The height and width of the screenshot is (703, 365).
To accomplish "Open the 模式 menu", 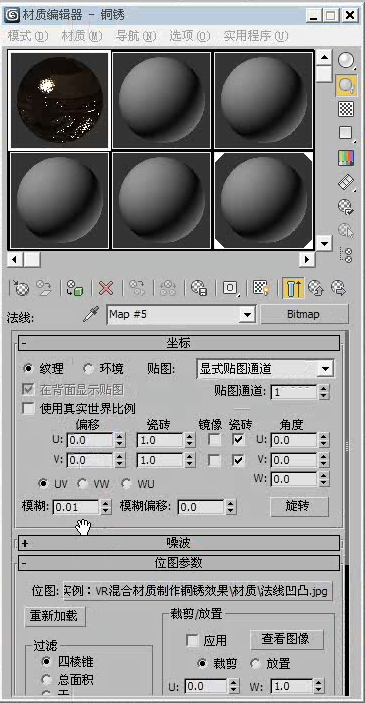I will click(x=28, y=36).
